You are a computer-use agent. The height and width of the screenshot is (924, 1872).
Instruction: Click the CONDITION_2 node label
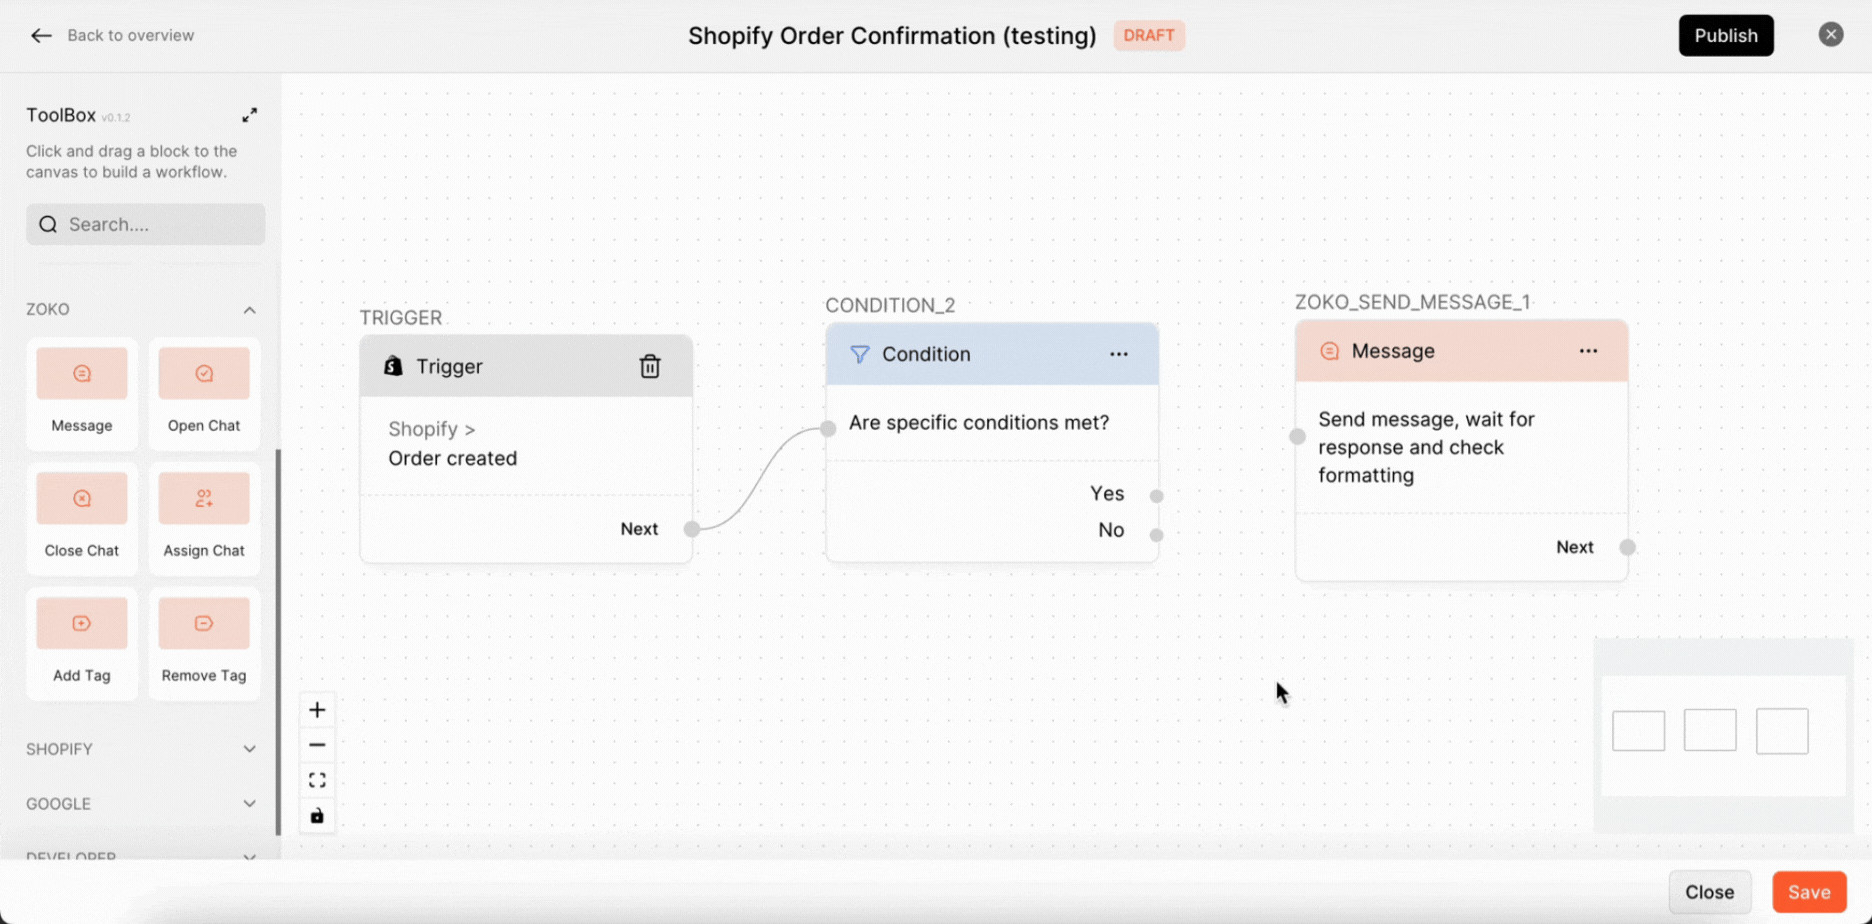pos(890,305)
